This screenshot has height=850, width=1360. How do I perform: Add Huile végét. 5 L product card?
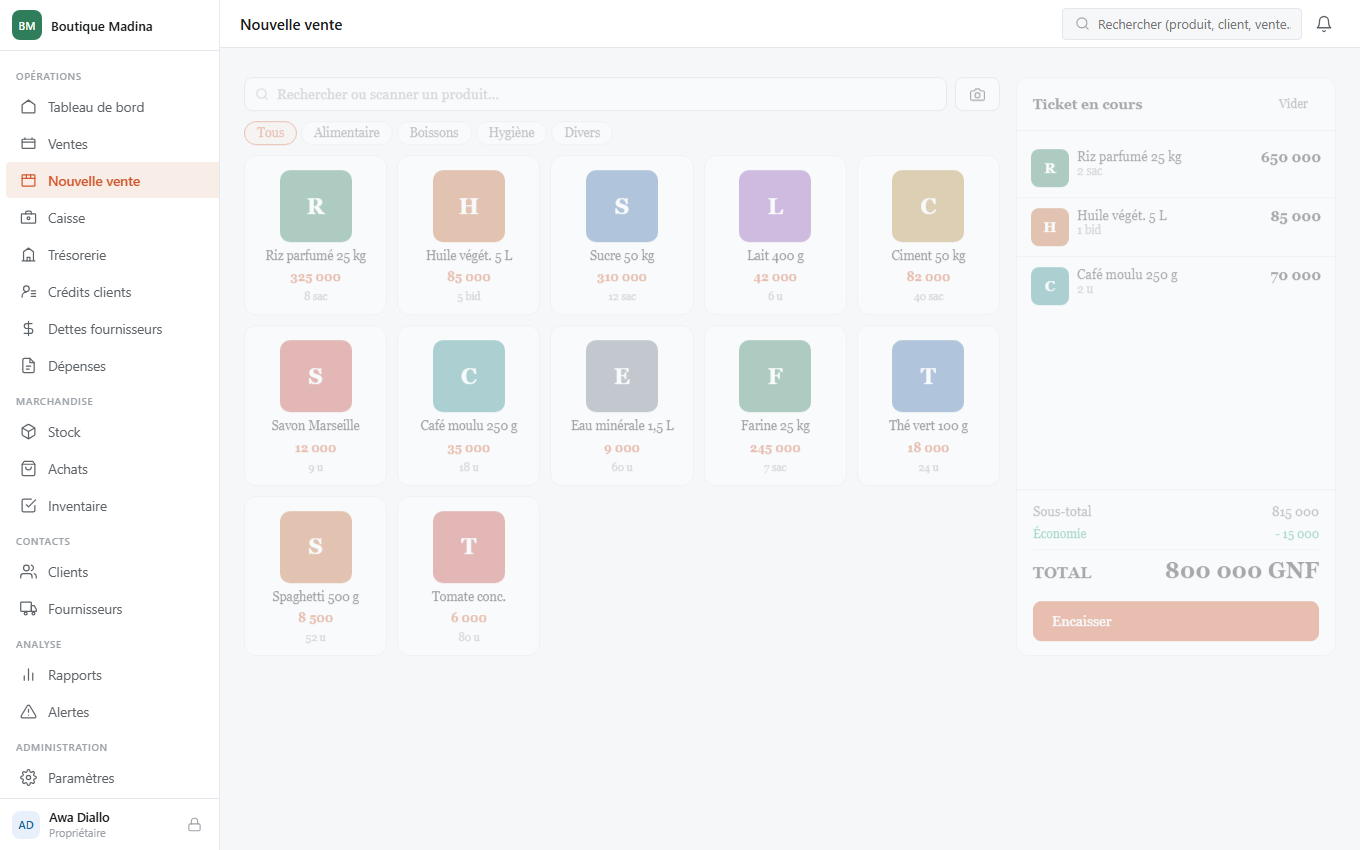tap(469, 235)
